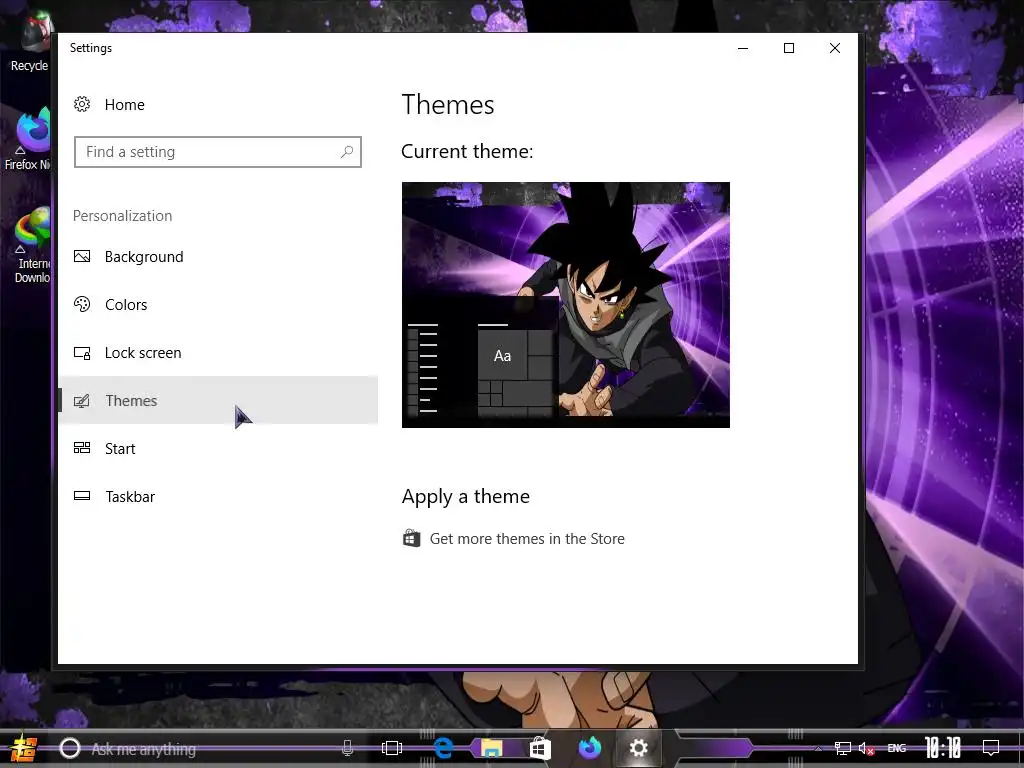1024x768 pixels.
Task: Click the Store bag icon beside themes link
Action: pyautogui.click(x=411, y=538)
